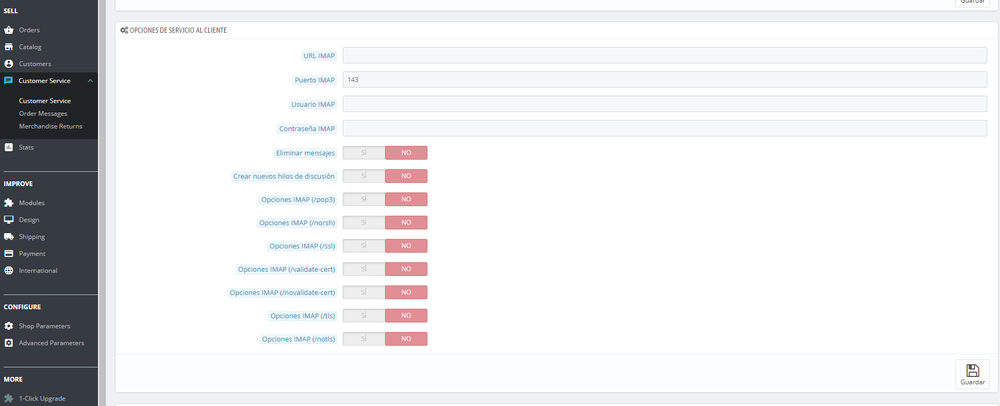Click the URL IMAP label
The width and height of the screenshot is (1000, 406).
[319, 56]
